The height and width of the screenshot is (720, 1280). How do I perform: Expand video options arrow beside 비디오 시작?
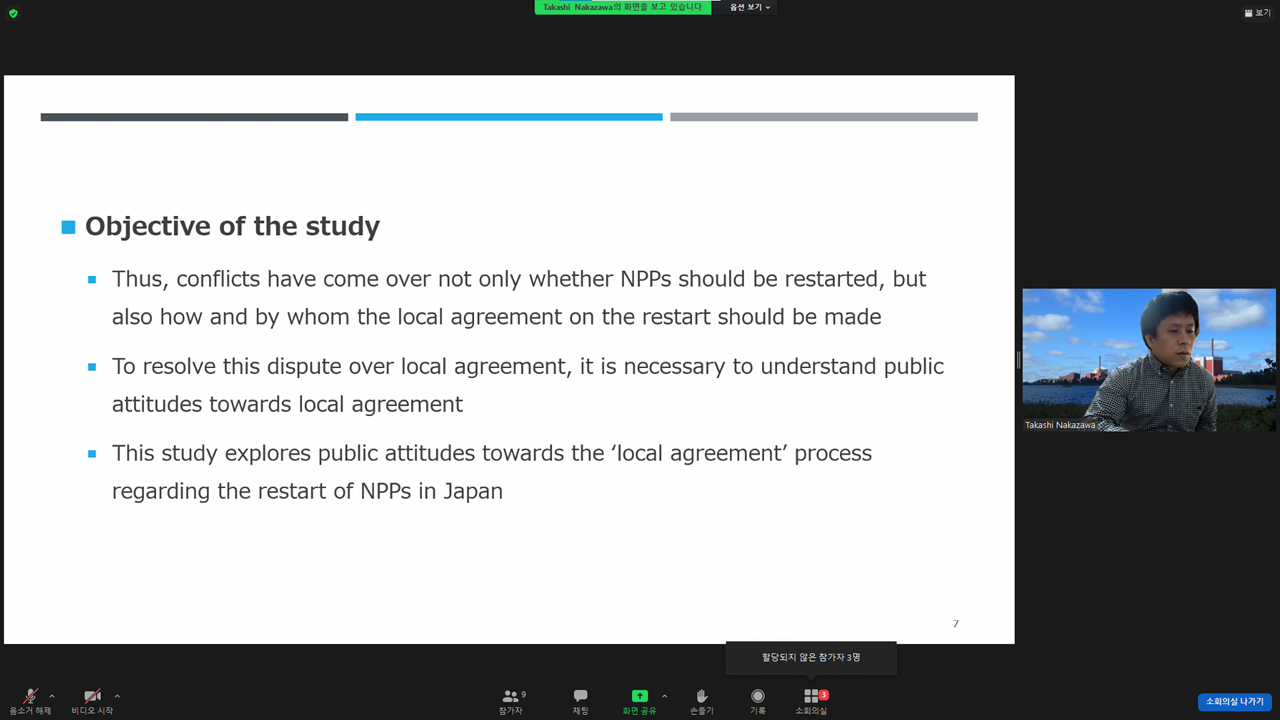pyautogui.click(x=117, y=696)
